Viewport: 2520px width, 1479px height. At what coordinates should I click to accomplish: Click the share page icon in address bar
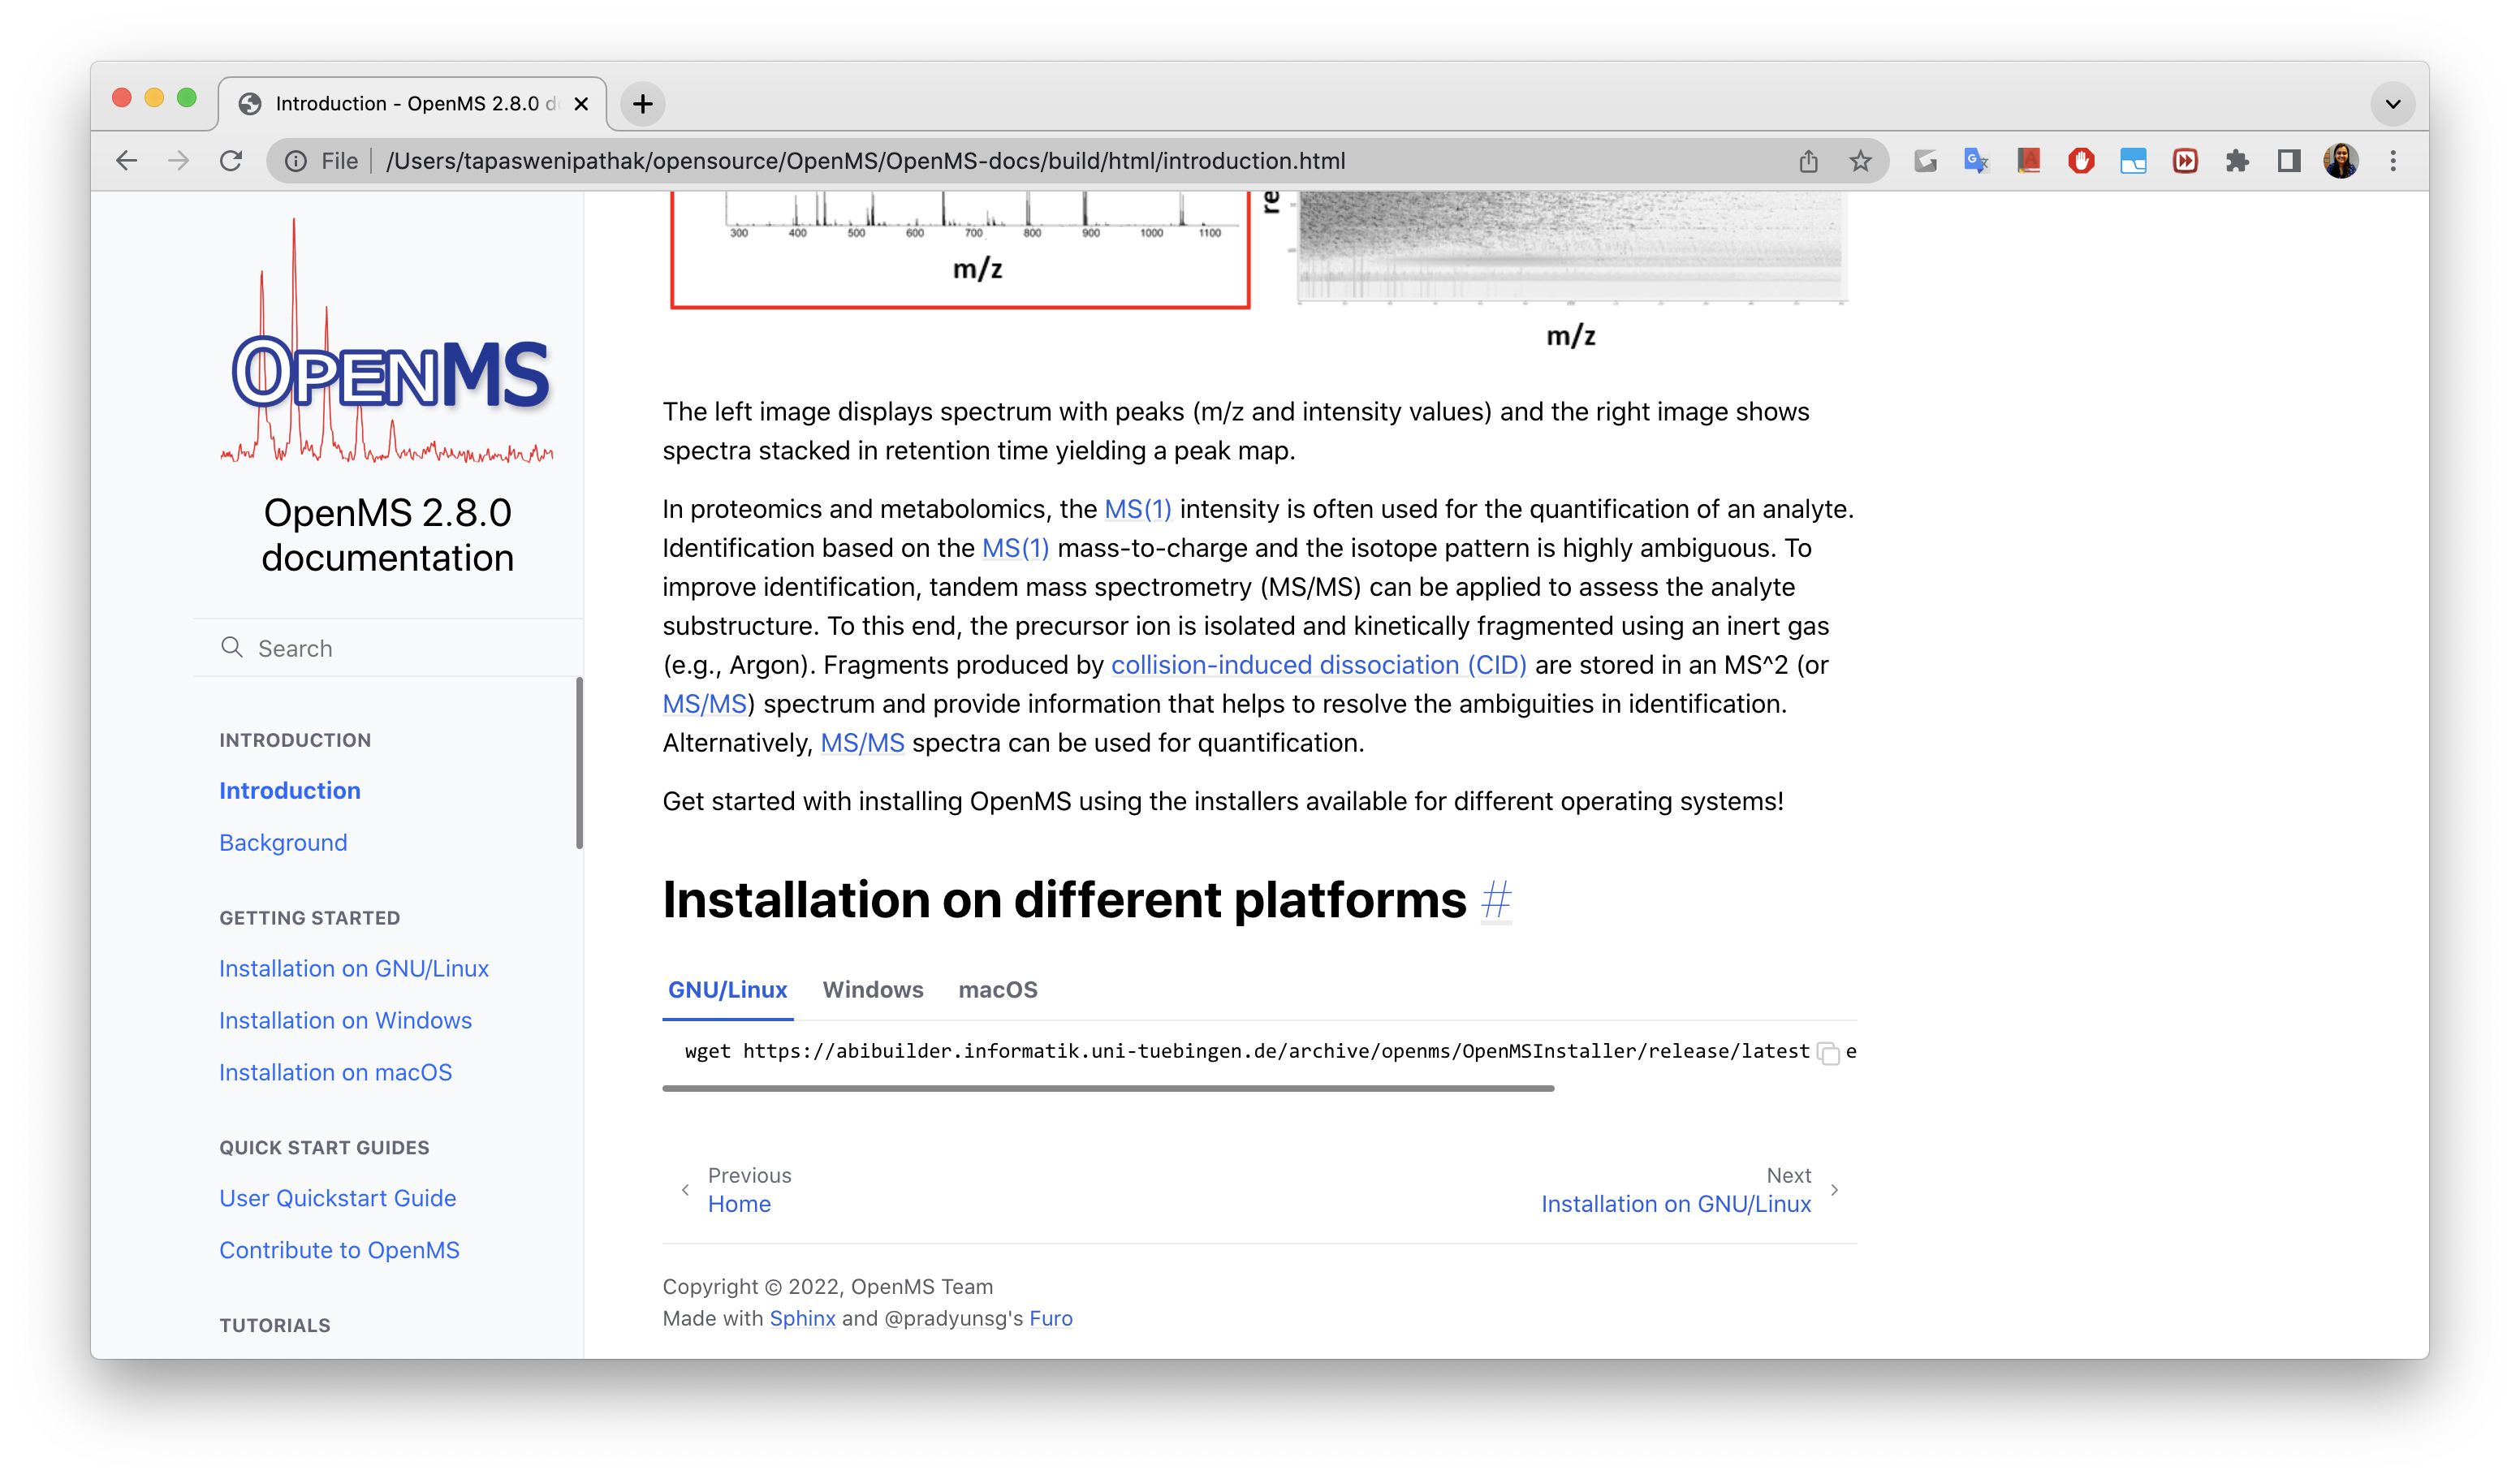tap(1808, 161)
